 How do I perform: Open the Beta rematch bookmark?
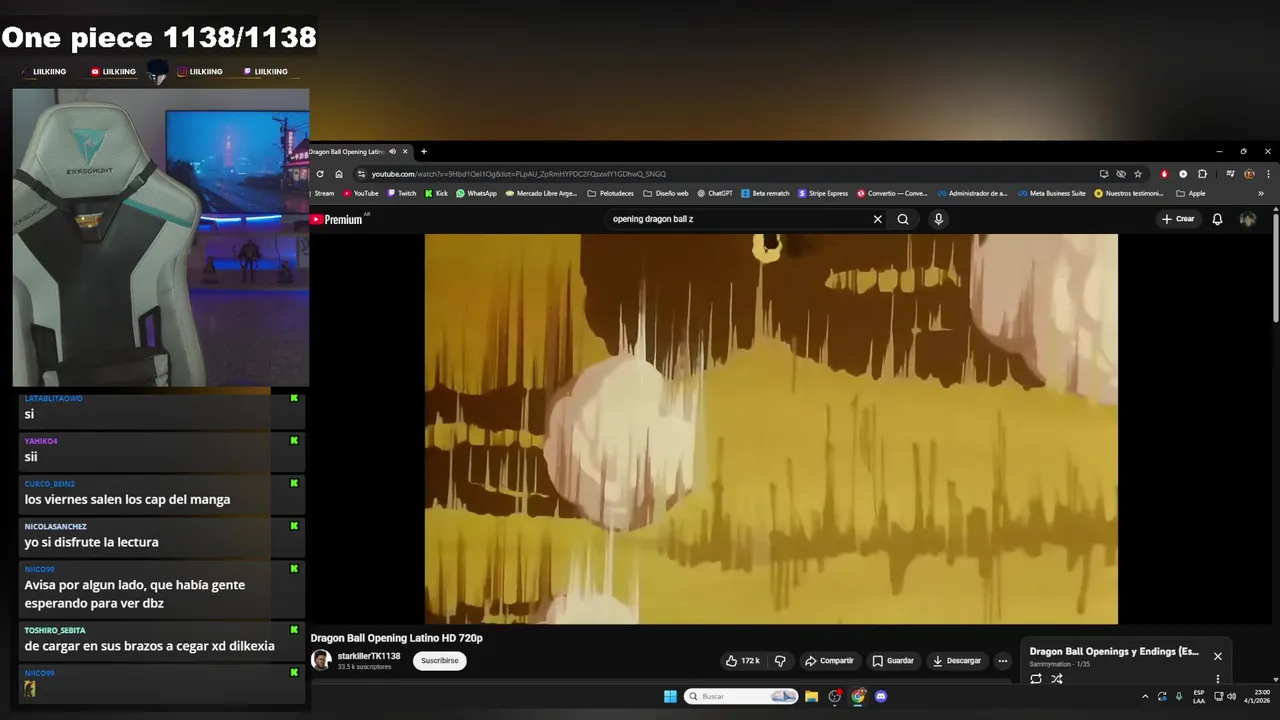tap(766, 193)
